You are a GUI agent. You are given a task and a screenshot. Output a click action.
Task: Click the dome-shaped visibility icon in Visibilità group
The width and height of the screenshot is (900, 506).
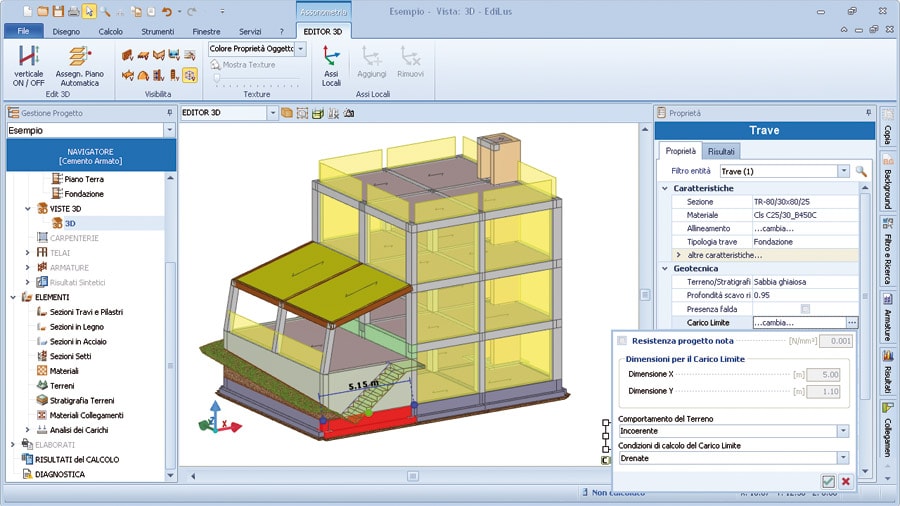point(143,75)
